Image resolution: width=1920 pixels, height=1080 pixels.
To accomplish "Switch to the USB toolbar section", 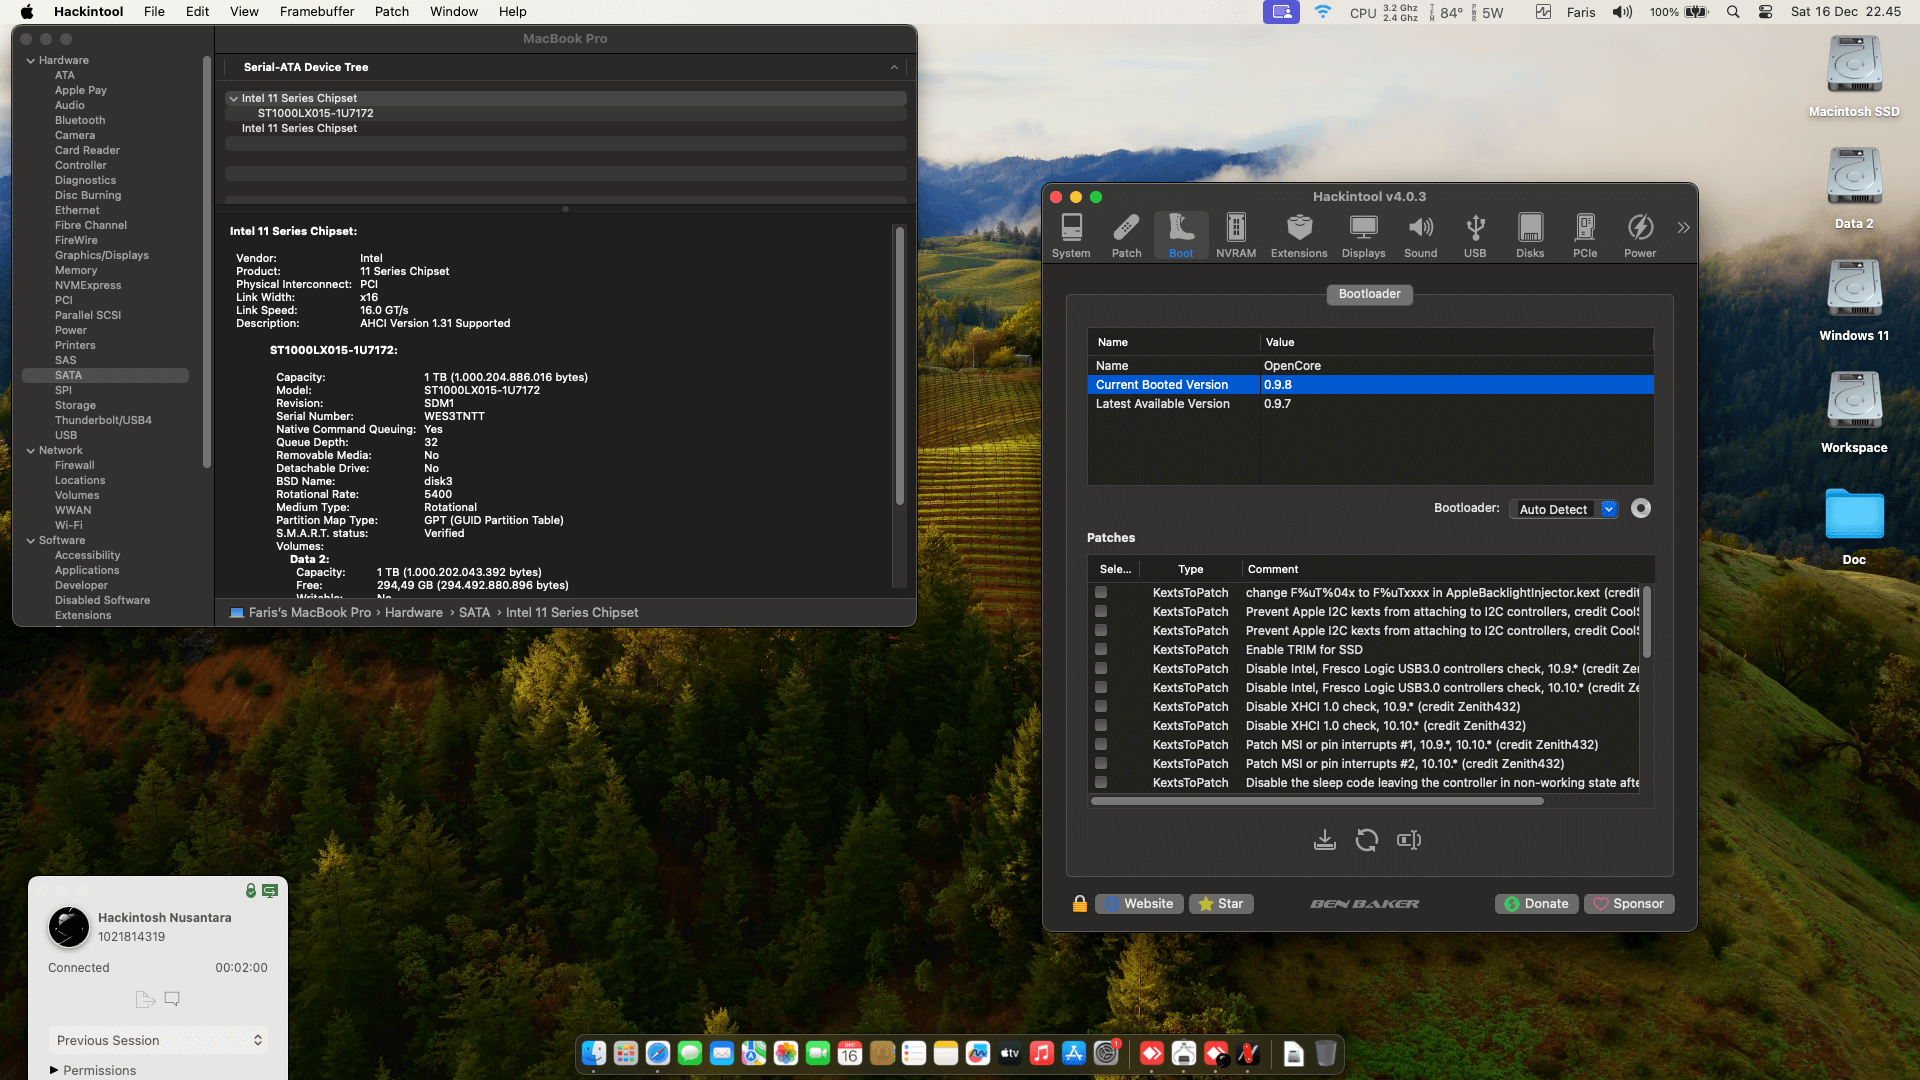I will 1474,236.
